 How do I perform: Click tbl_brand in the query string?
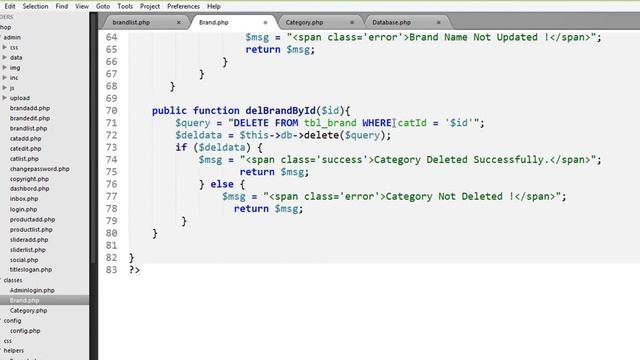coord(330,123)
